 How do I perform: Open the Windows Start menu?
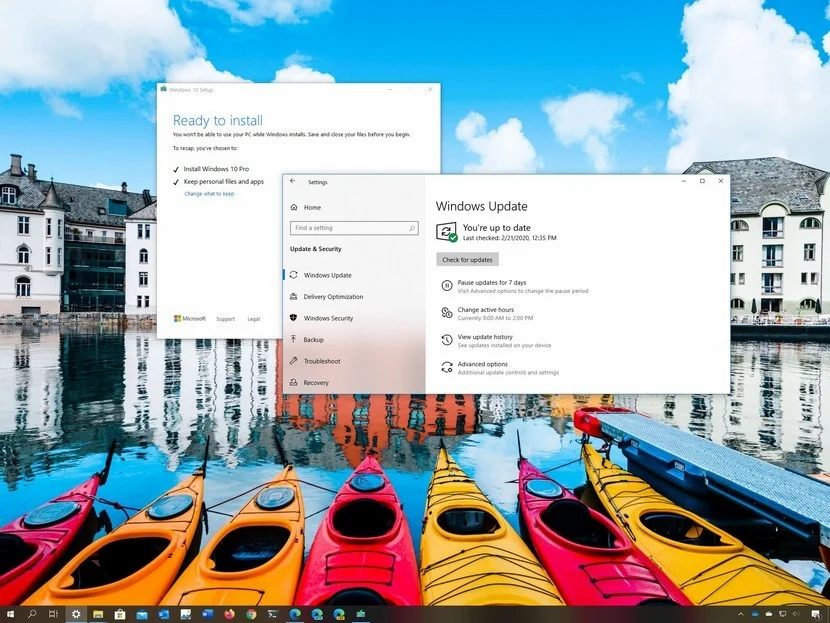10,614
